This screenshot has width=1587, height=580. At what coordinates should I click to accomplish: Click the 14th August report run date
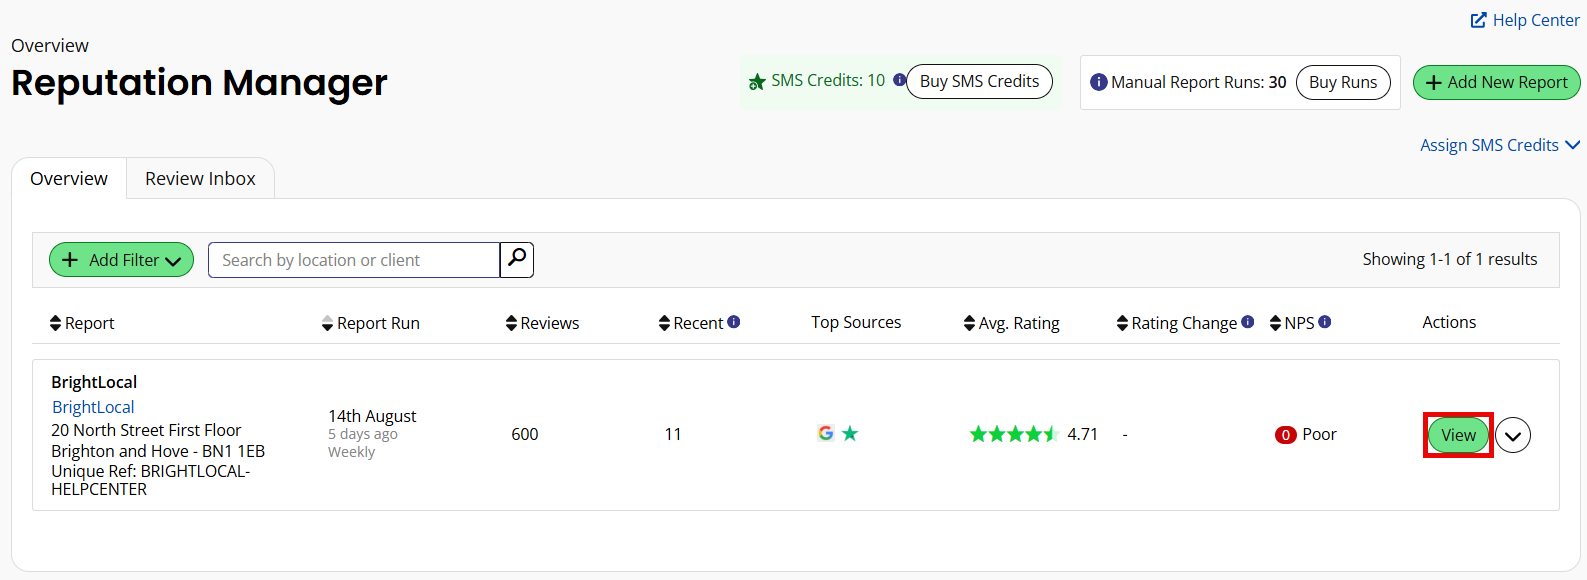(372, 416)
